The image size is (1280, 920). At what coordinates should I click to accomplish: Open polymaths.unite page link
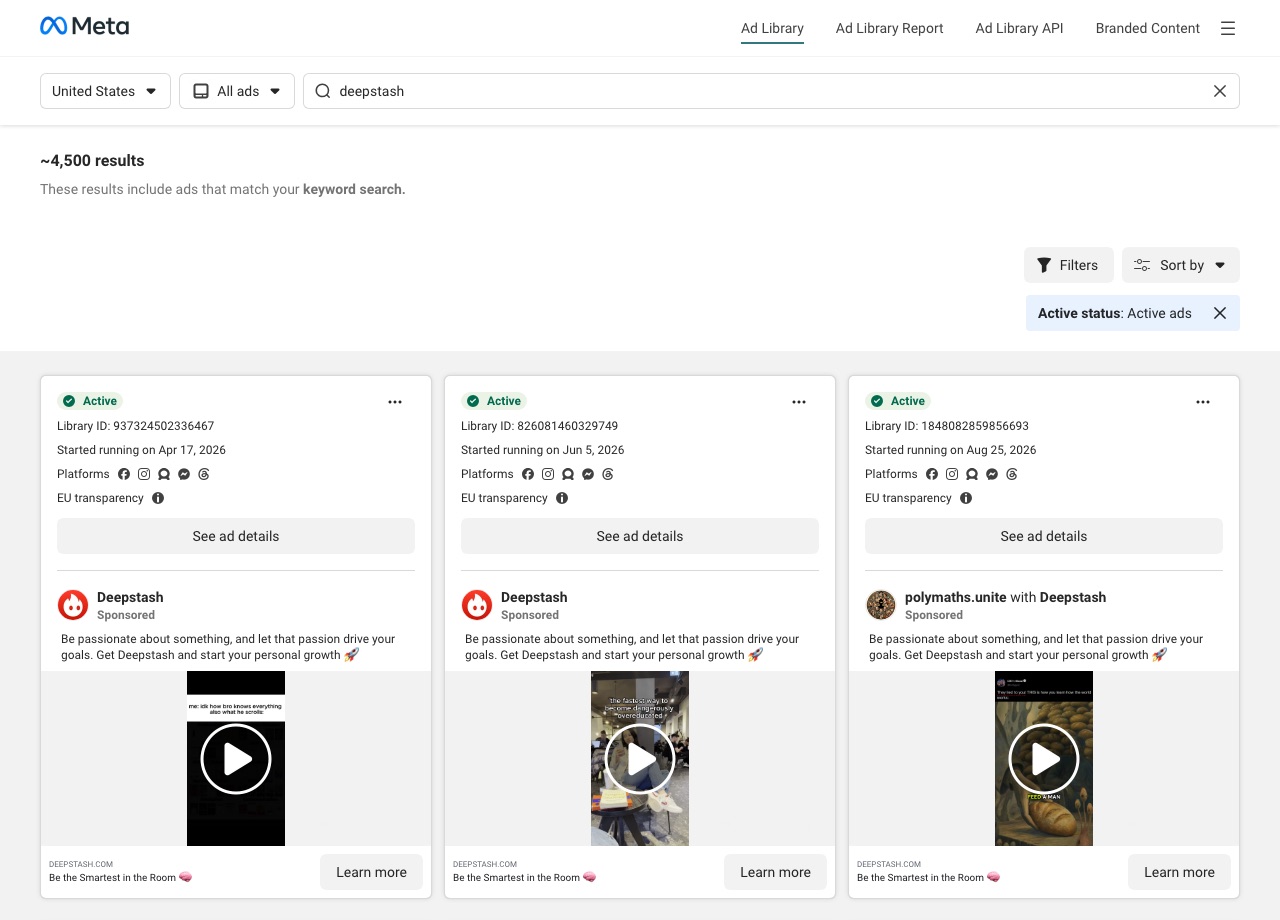955,597
